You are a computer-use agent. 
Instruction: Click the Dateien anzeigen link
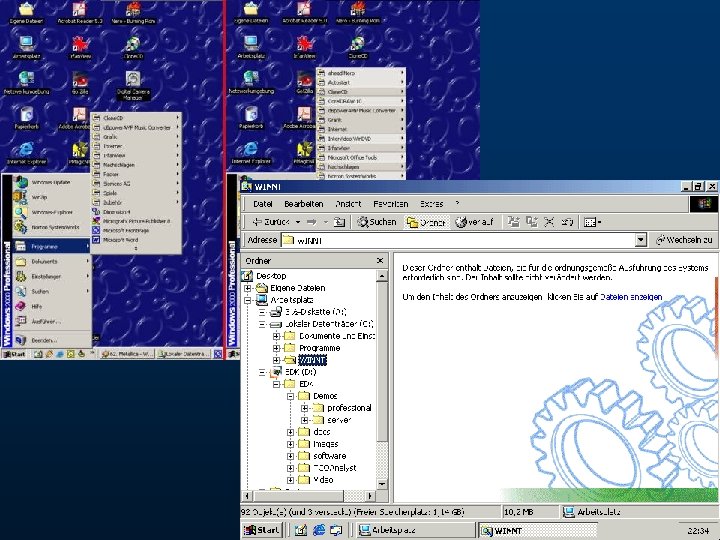(x=631, y=297)
